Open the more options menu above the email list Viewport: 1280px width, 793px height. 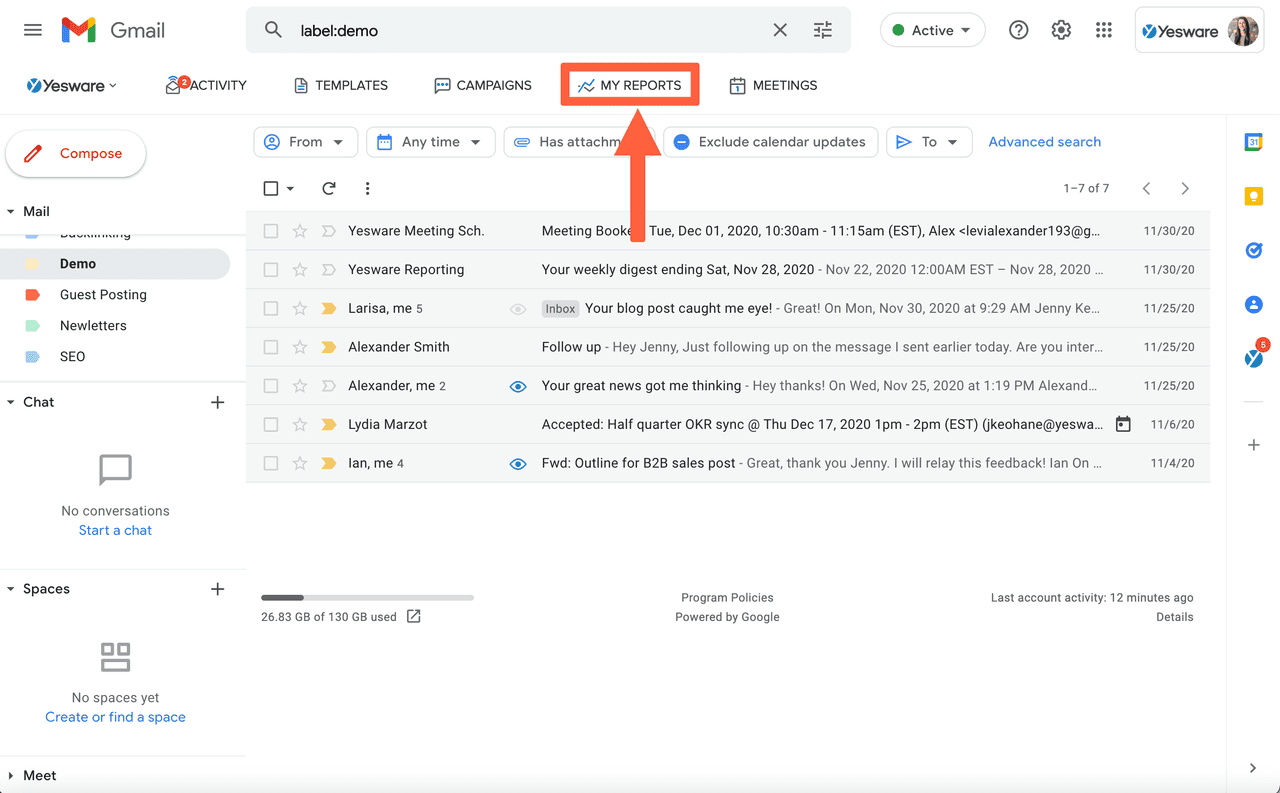click(x=367, y=188)
